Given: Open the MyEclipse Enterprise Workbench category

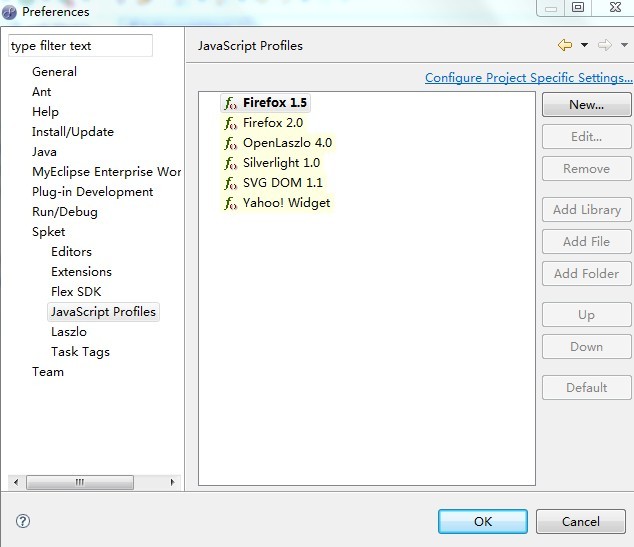Looking at the screenshot, I should 106,172.
